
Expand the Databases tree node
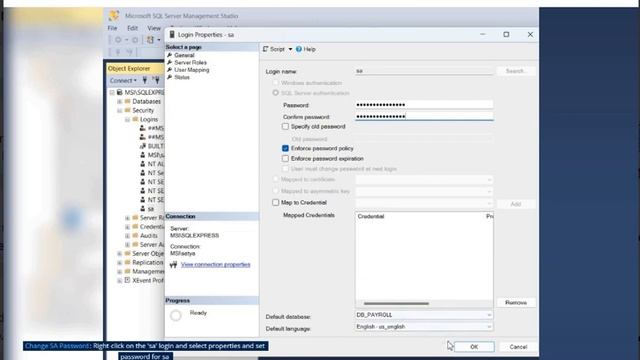tap(120, 101)
